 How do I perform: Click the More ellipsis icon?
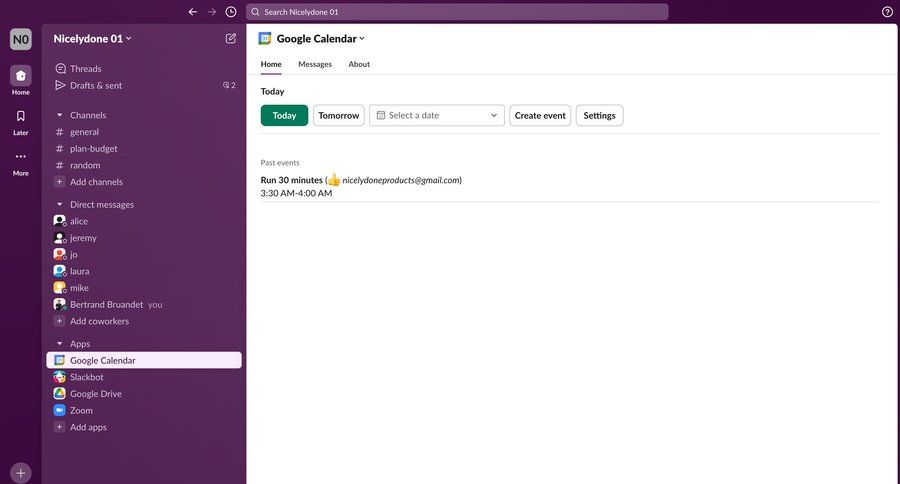[x=21, y=157]
